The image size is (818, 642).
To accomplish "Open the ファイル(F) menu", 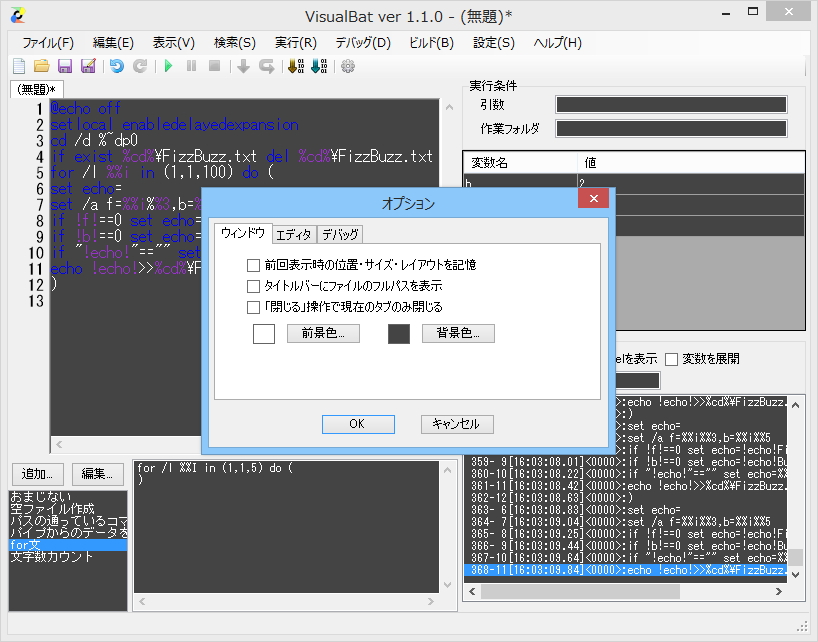I will (x=48, y=43).
